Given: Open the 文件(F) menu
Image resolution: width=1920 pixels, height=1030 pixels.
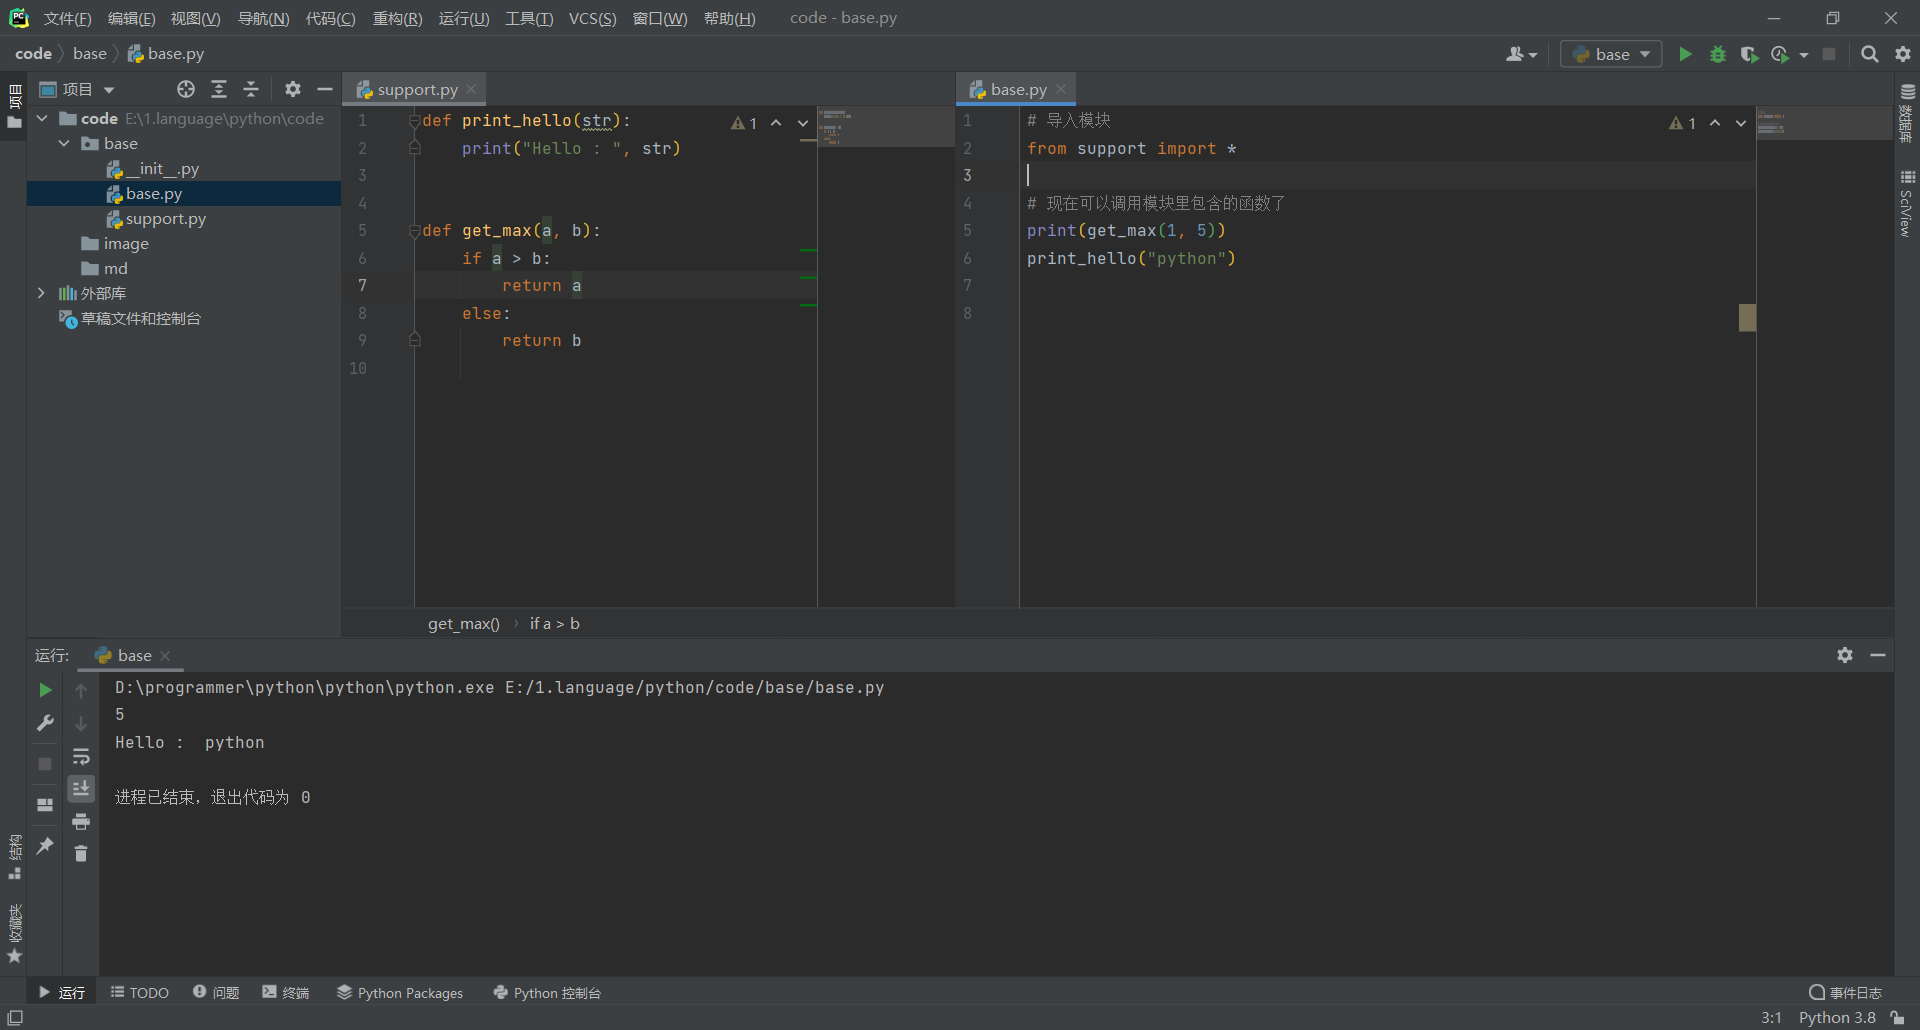Looking at the screenshot, I should point(68,18).
